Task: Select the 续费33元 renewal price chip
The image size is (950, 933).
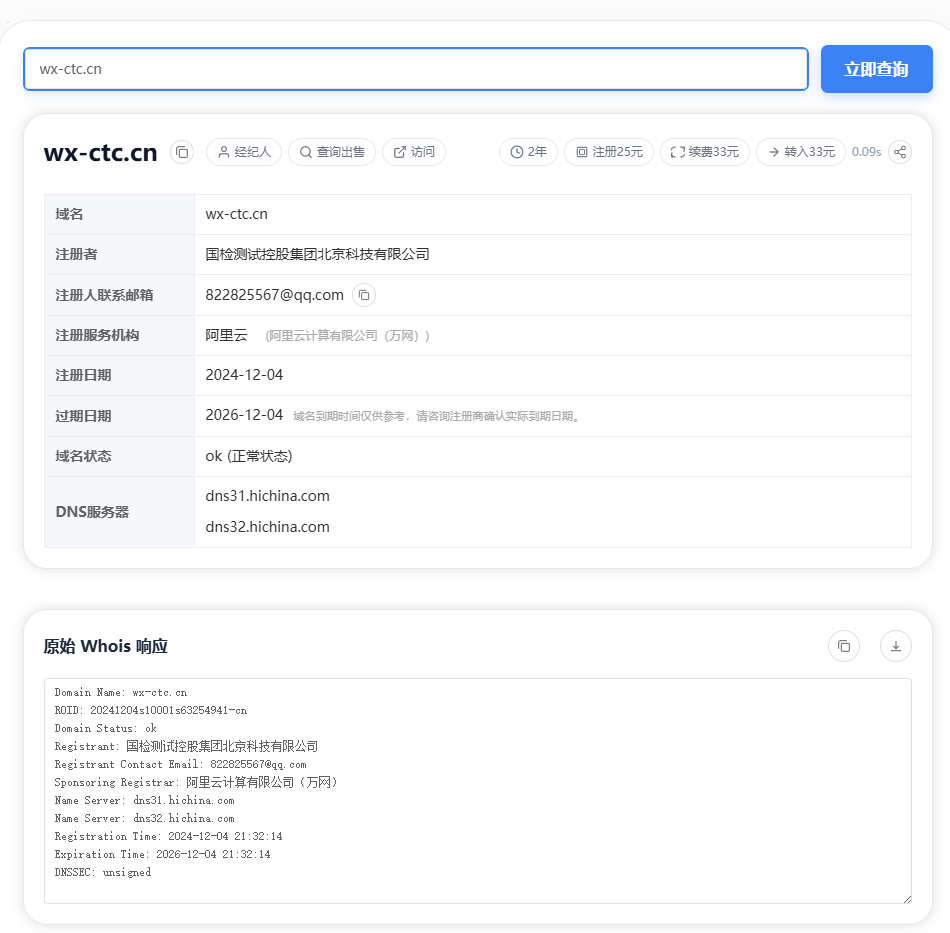Action: [x=704, y=152]
